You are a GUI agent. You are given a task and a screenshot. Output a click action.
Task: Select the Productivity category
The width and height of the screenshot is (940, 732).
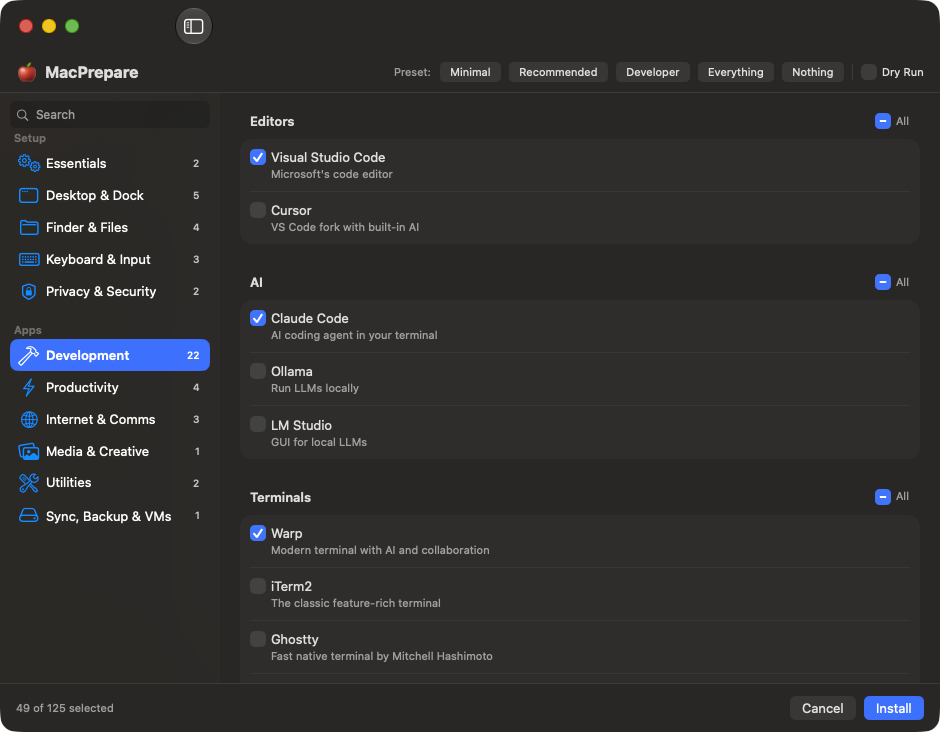[x=110, y=387]
